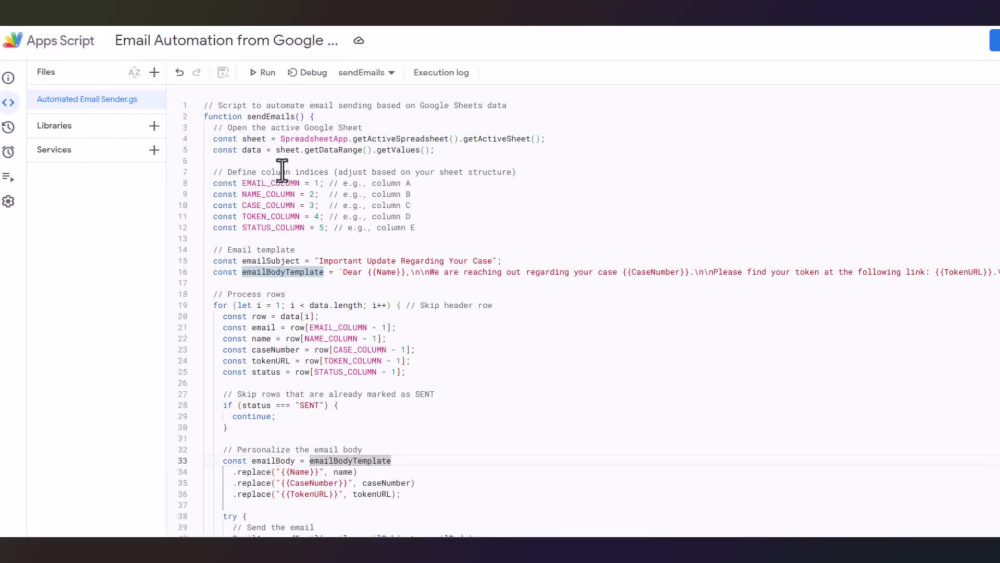Click 'const STATUS_COLUMN = 5' line

point(314,228)
